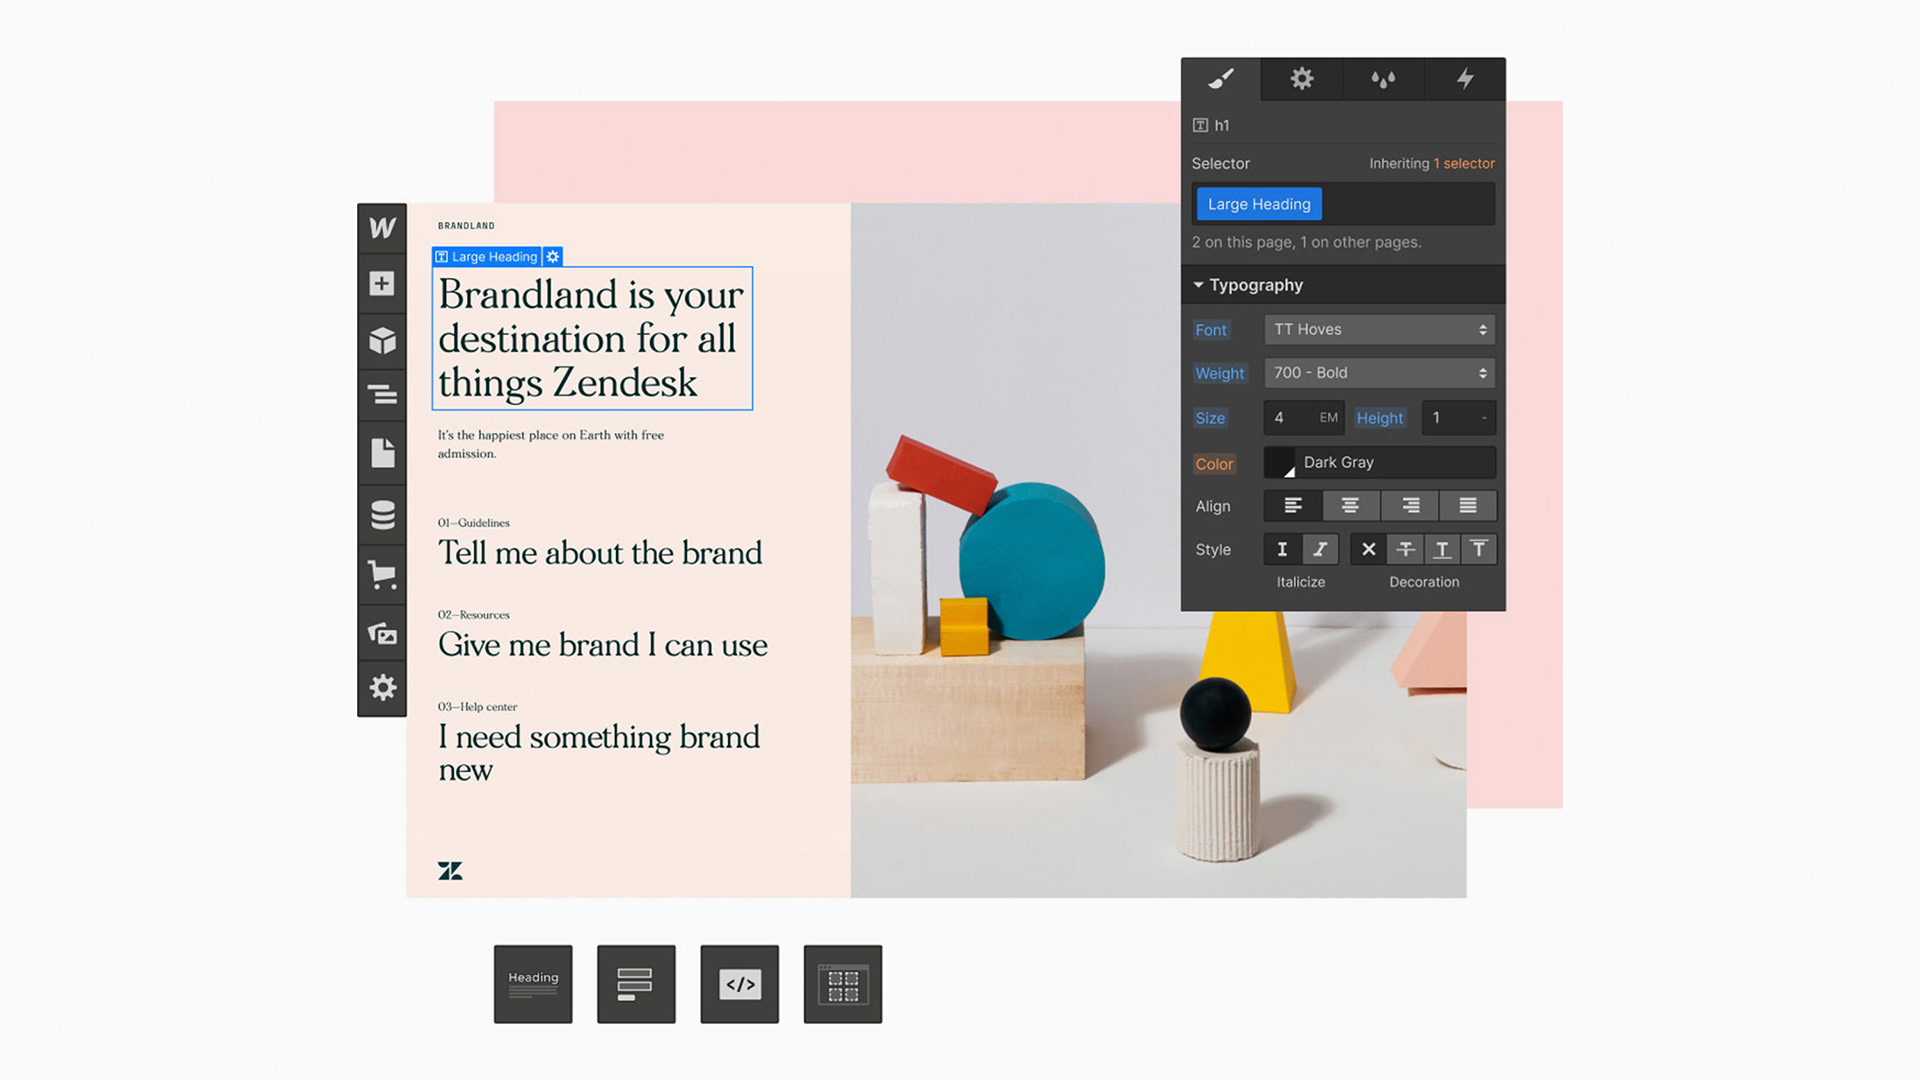The height and width of the screenshot is (1080, 1920).
Task: Click the Font property label
Action: 1210,330
